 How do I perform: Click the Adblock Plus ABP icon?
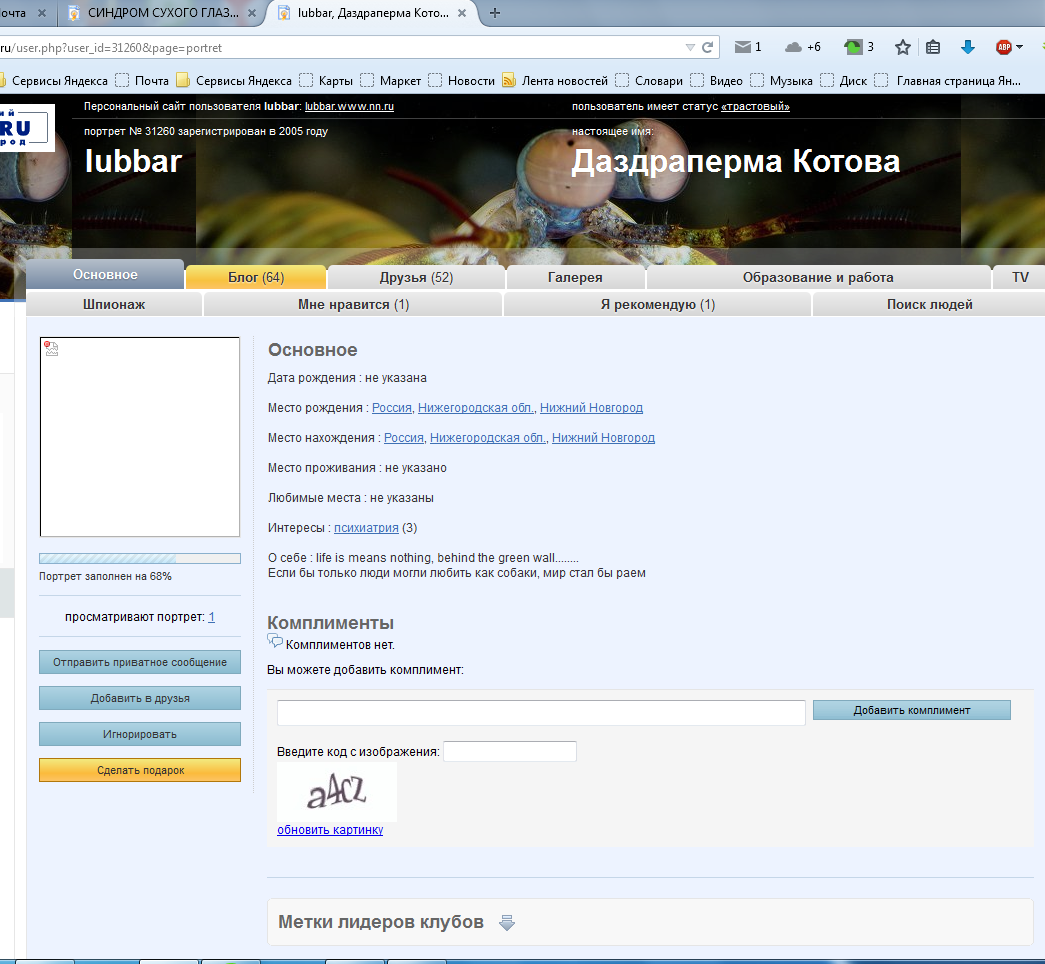click(1003, 47)
